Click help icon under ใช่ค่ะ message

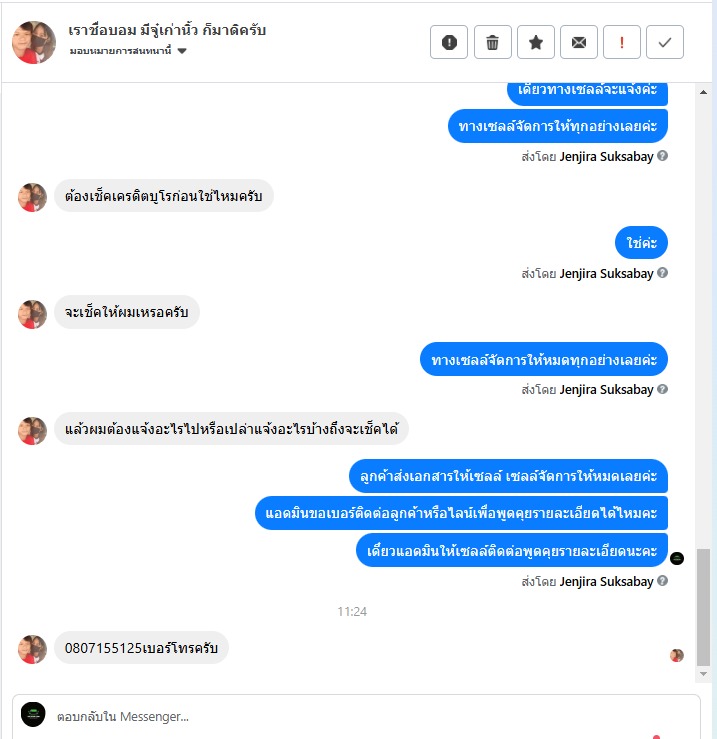(662, 273)
